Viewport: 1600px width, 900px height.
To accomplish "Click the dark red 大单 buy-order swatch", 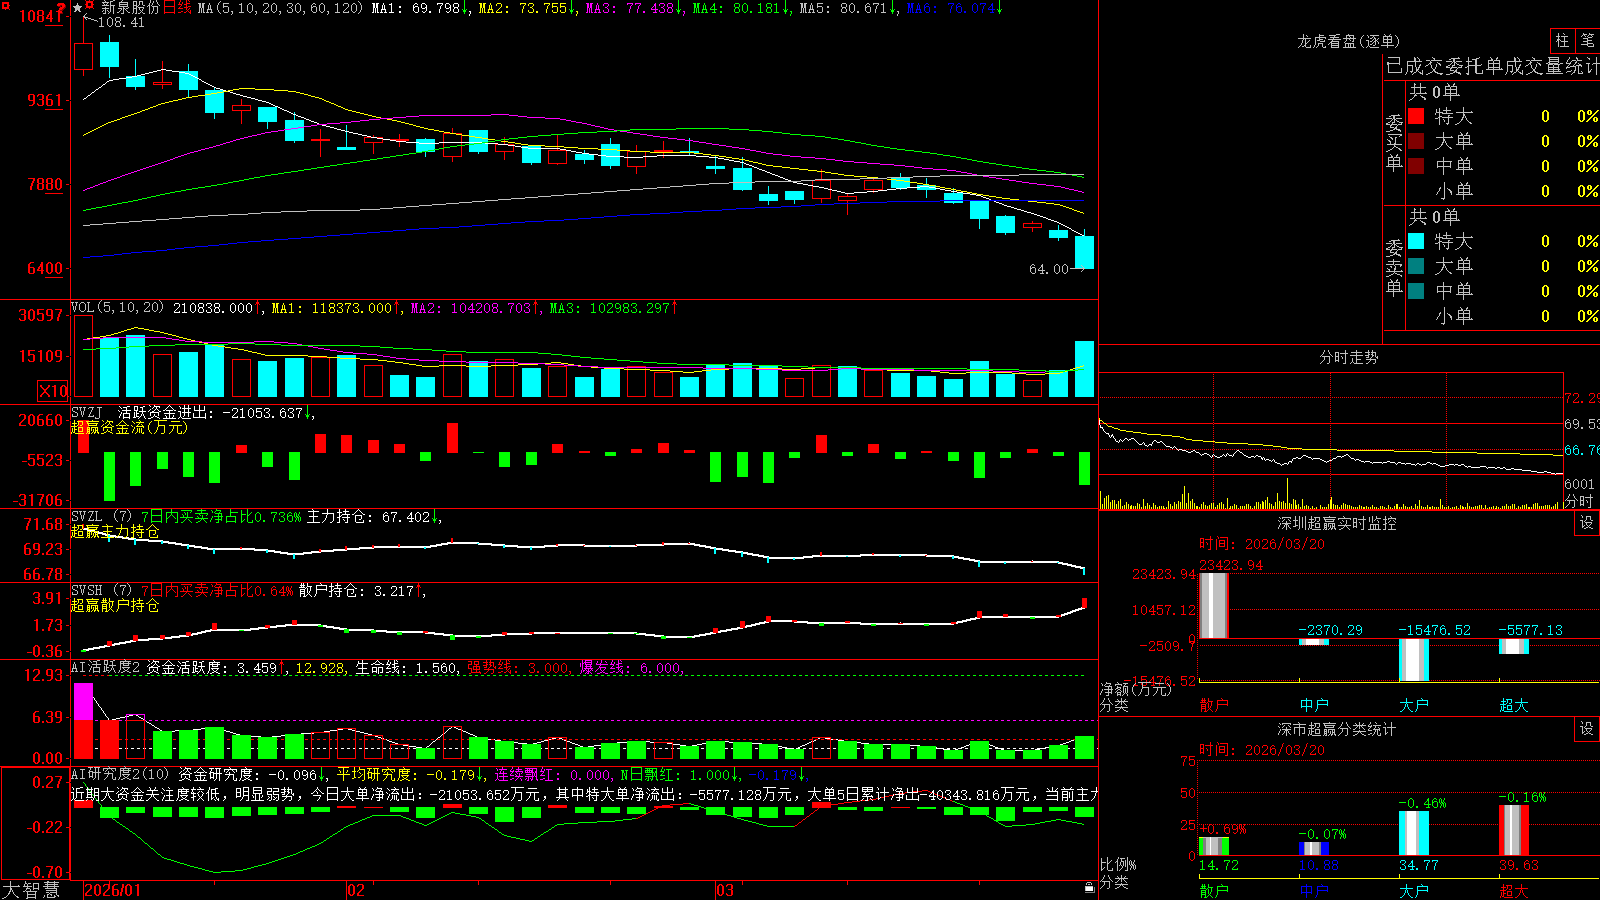I will [x=1416, y=141].
